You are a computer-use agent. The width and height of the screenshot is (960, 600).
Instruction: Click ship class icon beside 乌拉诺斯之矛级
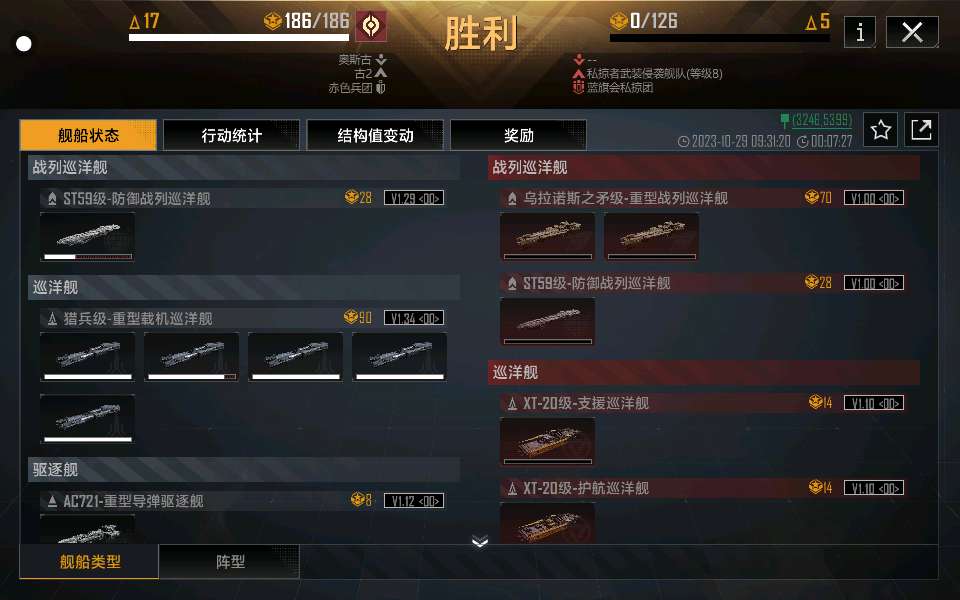512,198
